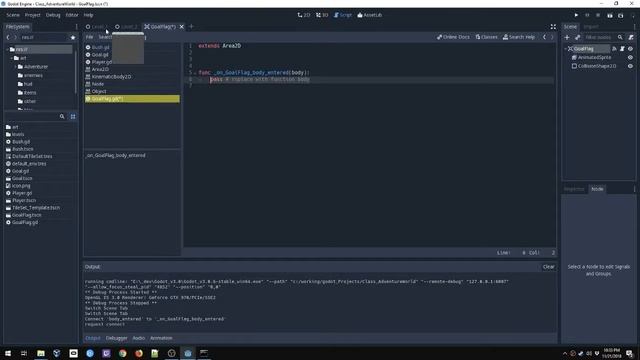Screen dimensions: 640x360
Task: Open the Help menu
Action: pos(88,15)
